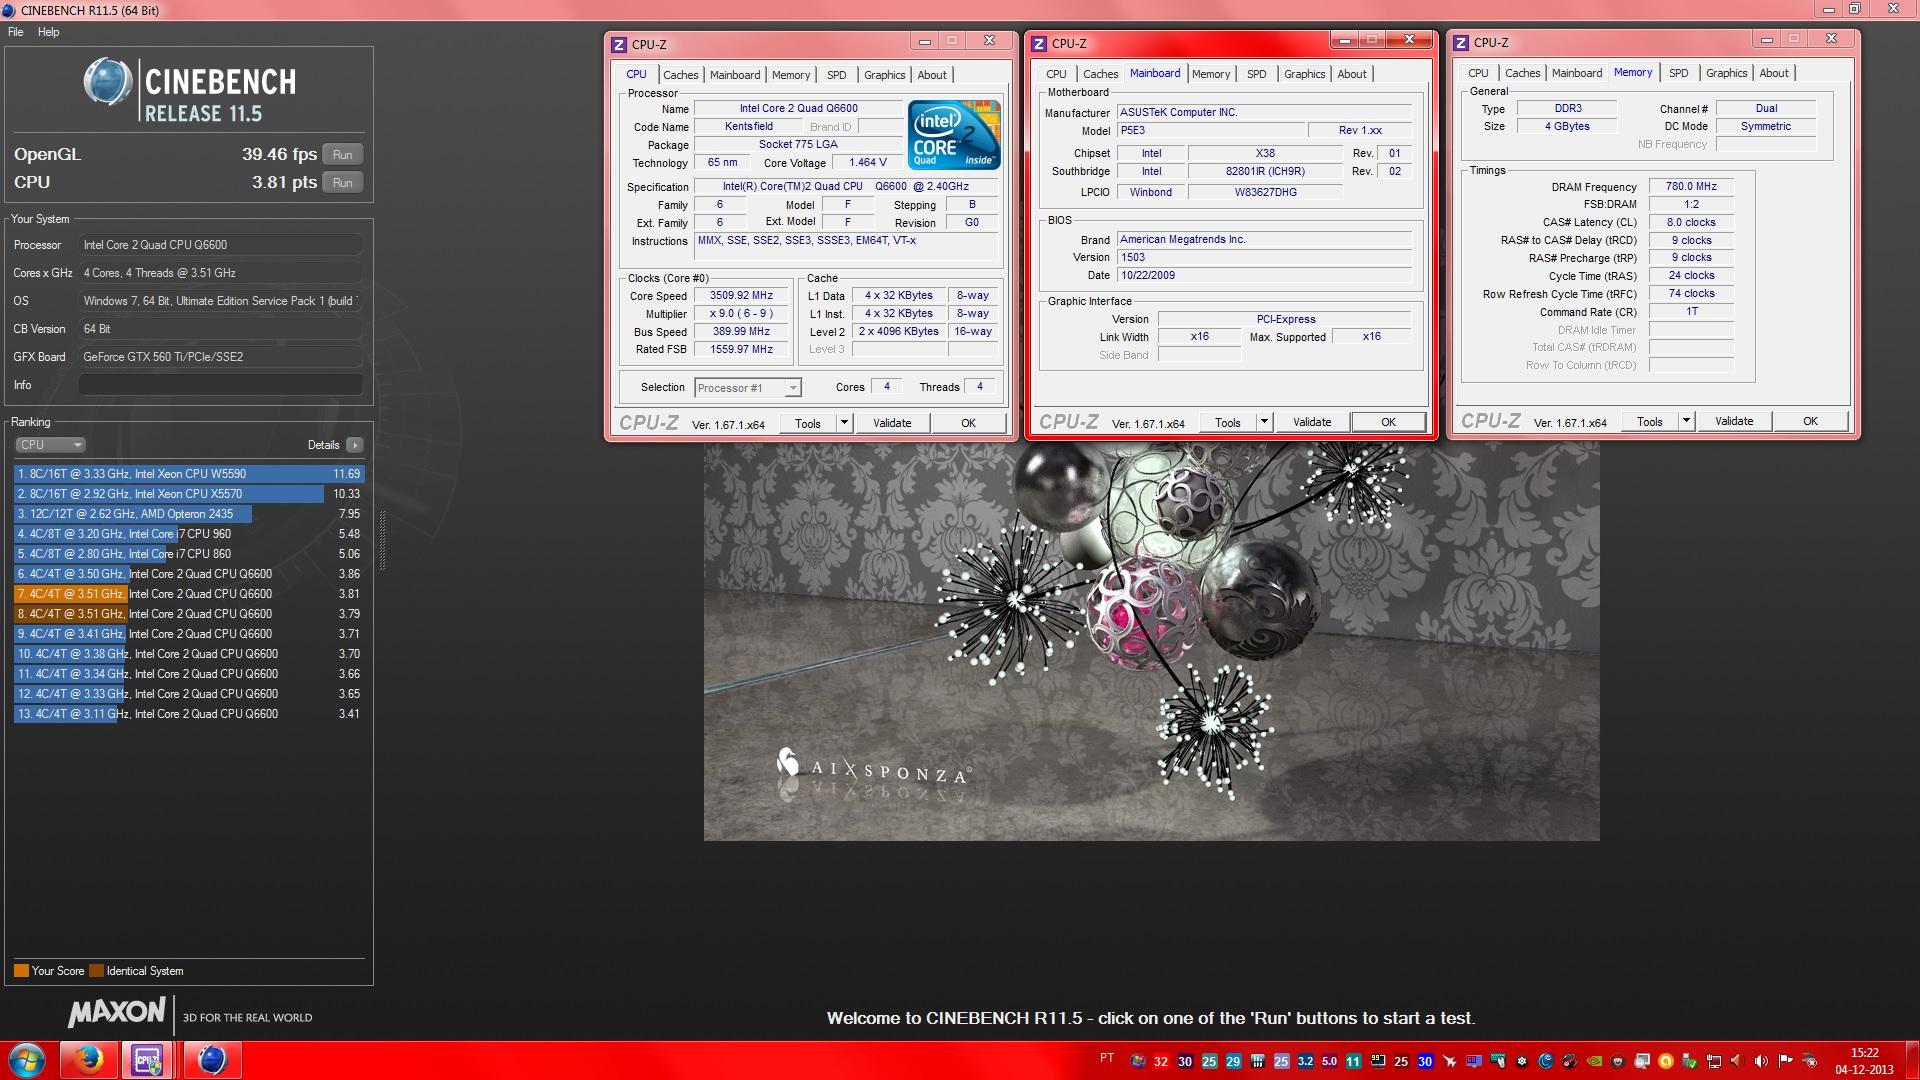Select ranking row 3 AMD Opteron 2435
Viewport: 1920px width, 1080px height.
189,514
